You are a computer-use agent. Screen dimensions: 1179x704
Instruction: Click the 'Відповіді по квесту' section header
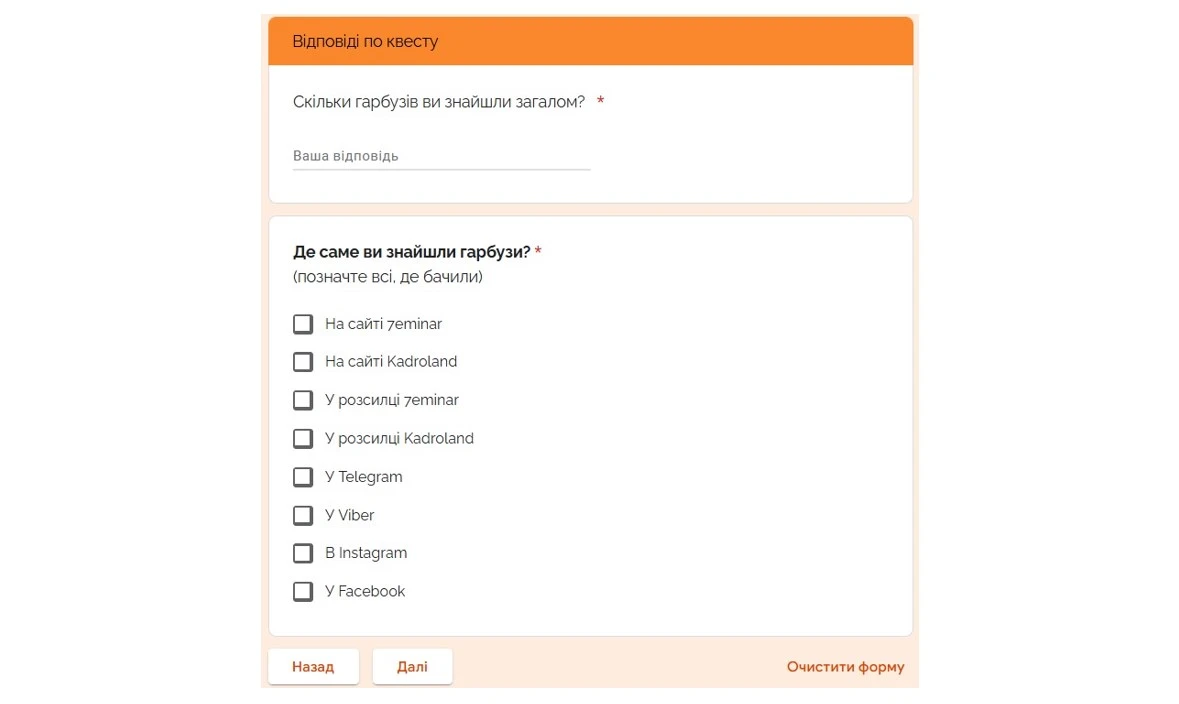(365, 42)
